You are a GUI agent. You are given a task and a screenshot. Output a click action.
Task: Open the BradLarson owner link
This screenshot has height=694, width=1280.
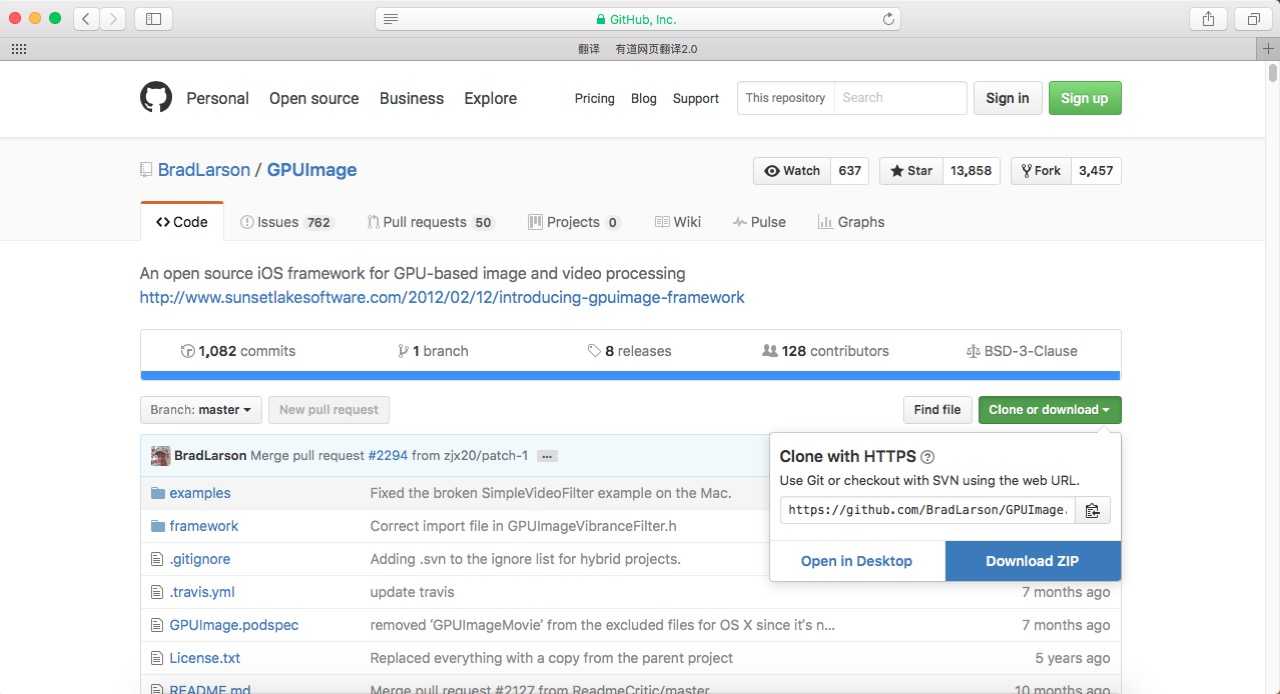click(x=204, y=170)
